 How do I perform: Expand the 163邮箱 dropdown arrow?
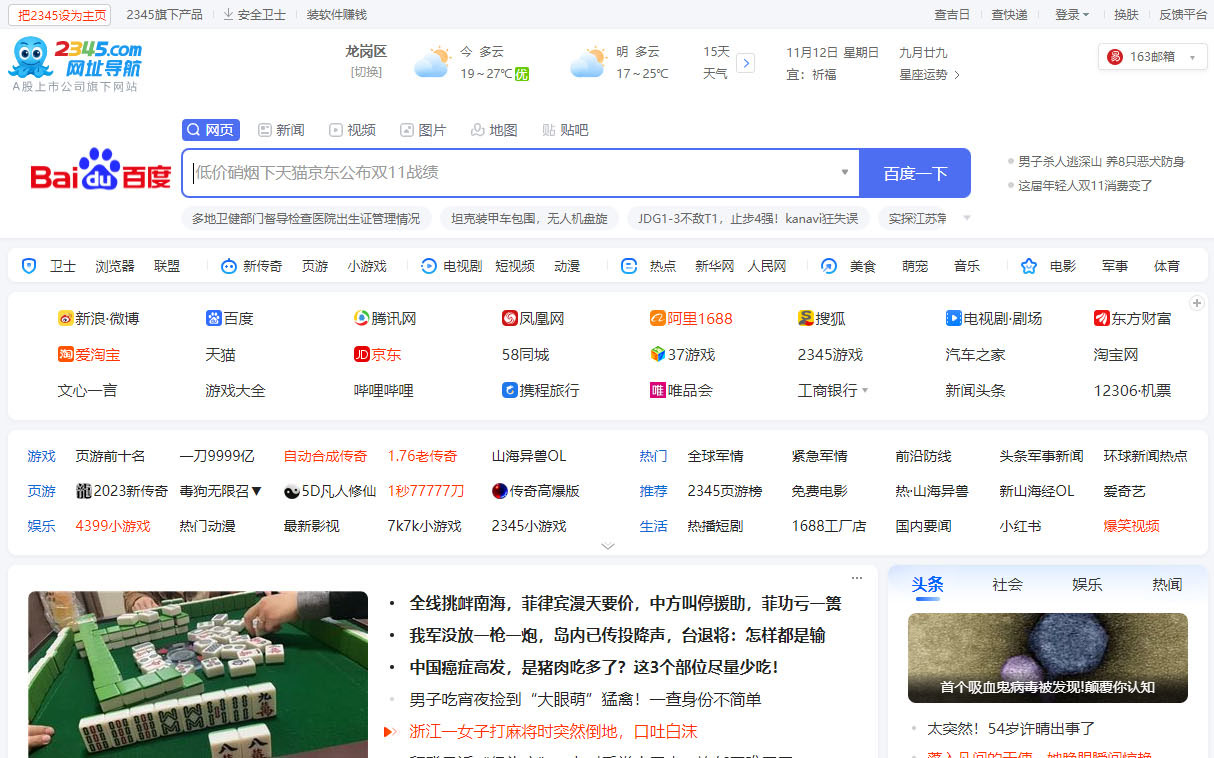(x=1192, y=58)
